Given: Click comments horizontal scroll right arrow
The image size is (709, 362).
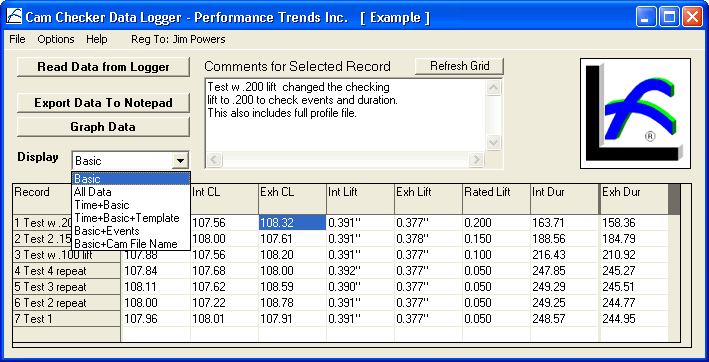Looking at the screenshot, I should [476, 159].
